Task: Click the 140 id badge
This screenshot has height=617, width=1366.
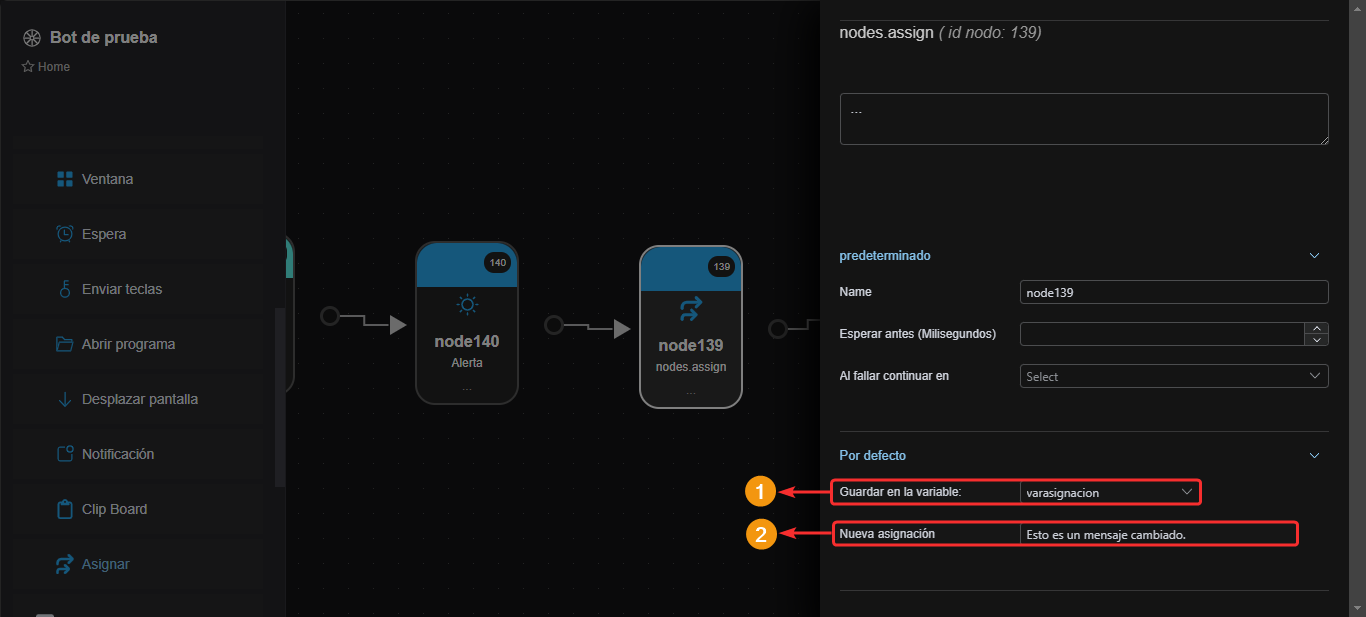Action: tap(498, 263)
